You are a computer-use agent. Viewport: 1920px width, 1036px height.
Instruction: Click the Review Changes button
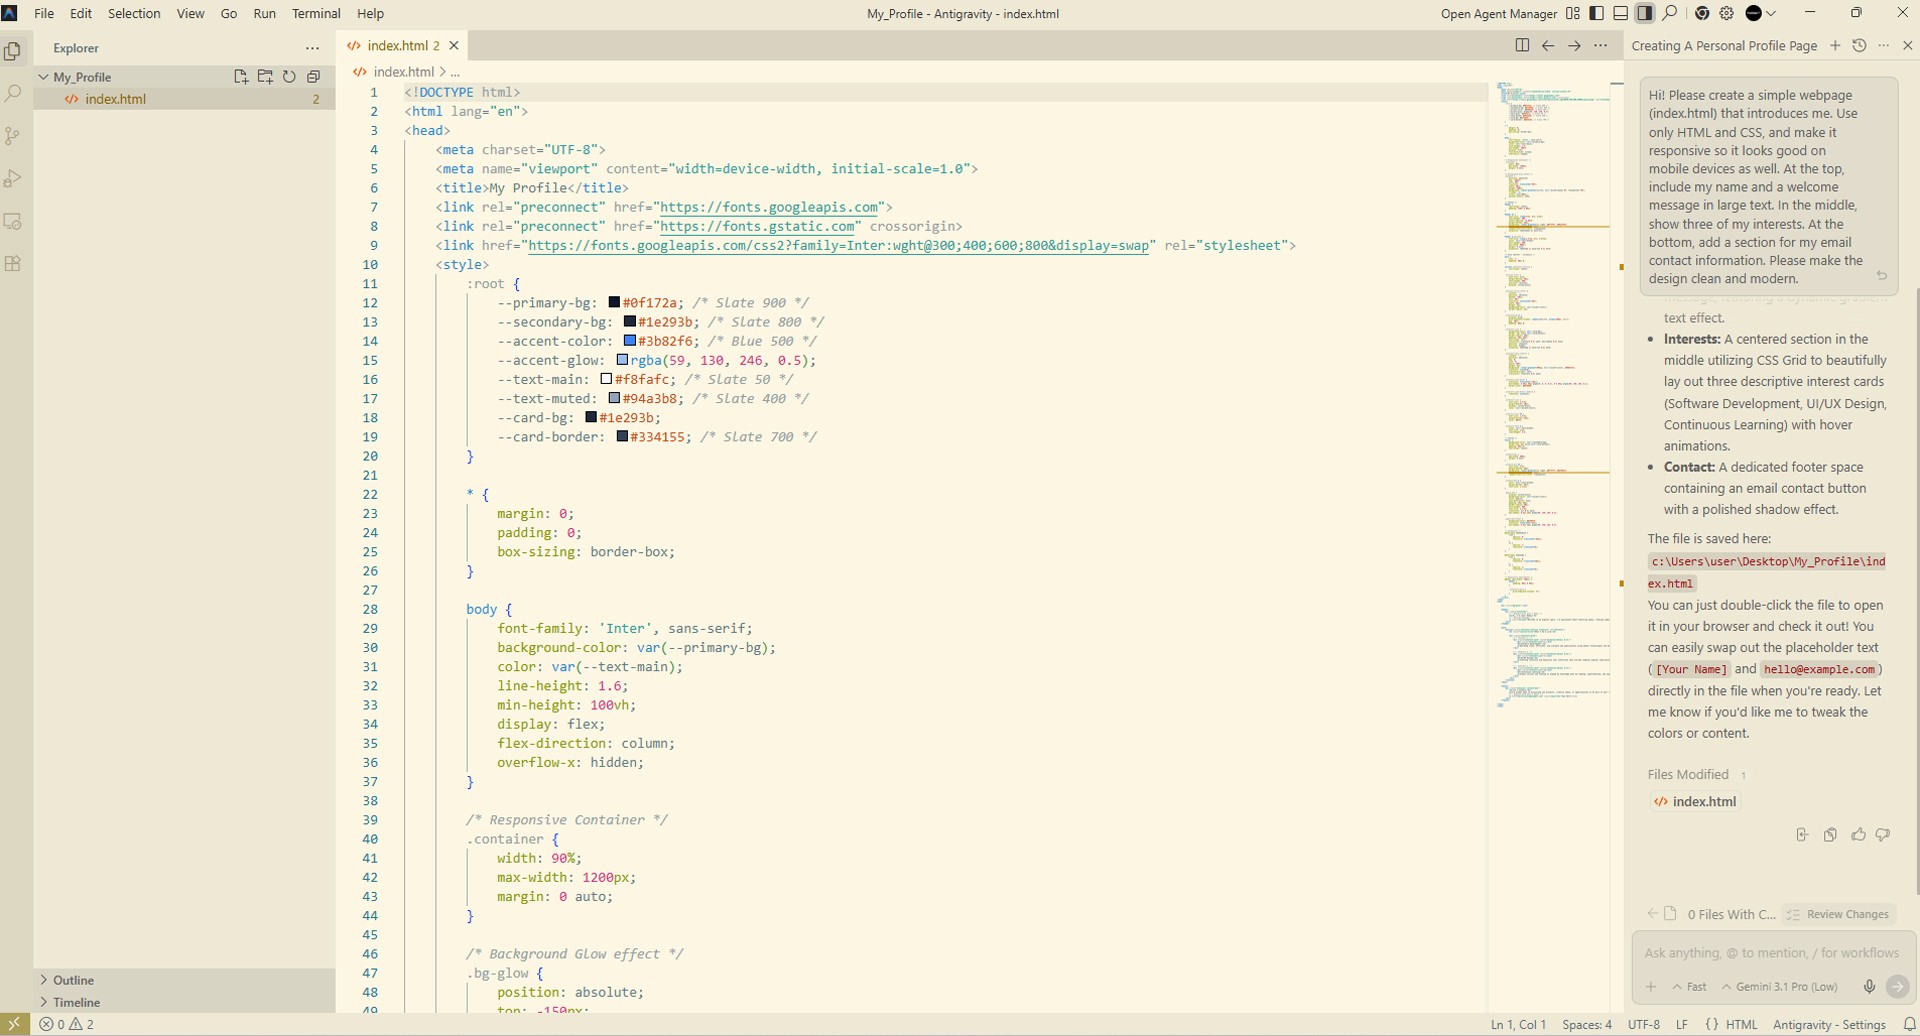[1838, 914]
